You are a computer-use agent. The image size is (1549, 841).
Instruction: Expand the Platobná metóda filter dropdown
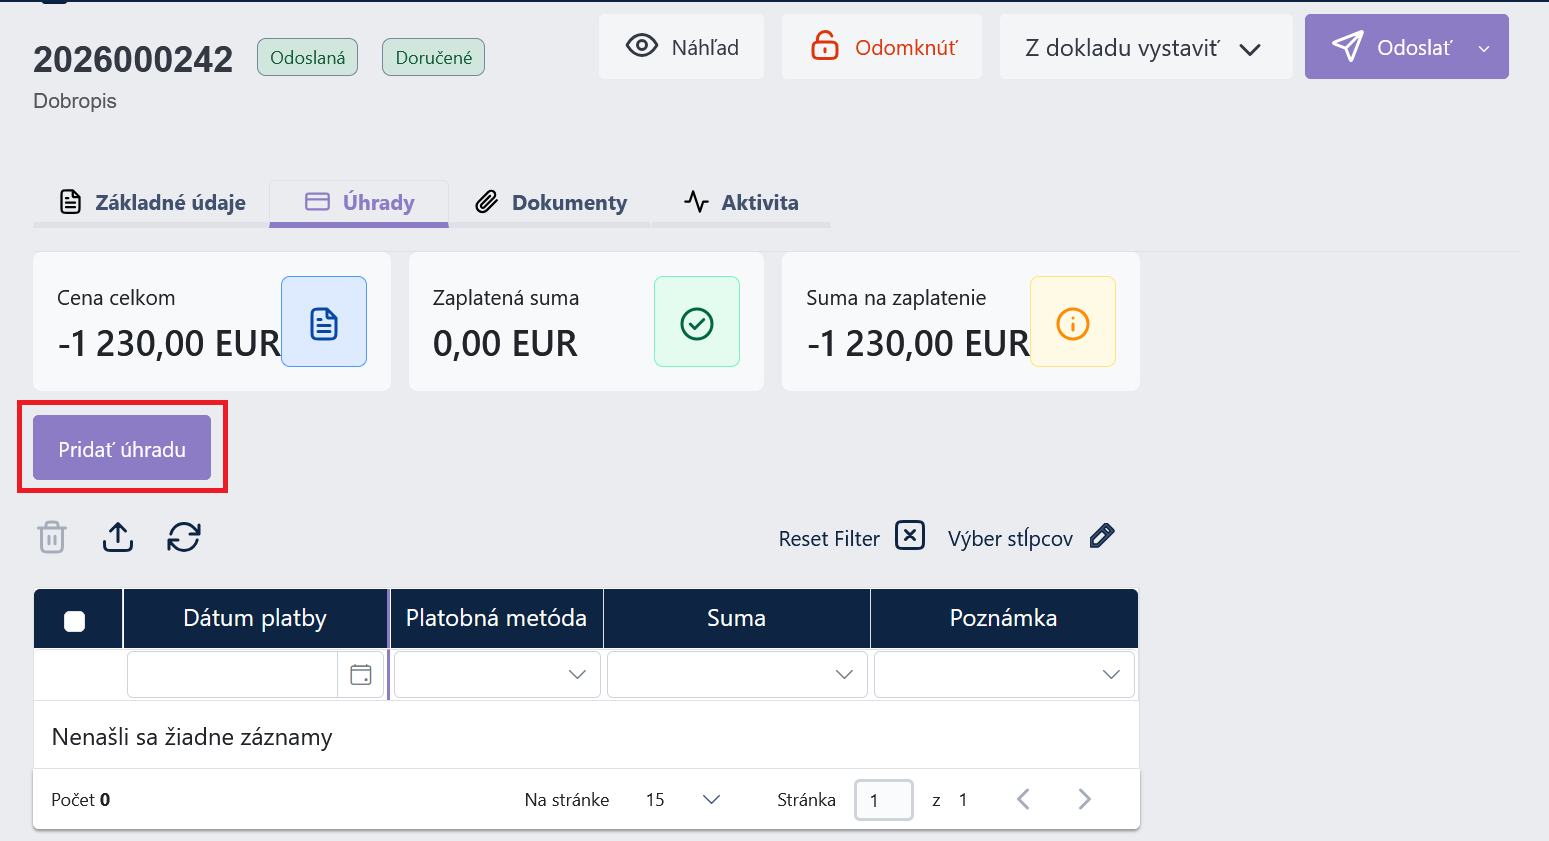coord(497,675)
